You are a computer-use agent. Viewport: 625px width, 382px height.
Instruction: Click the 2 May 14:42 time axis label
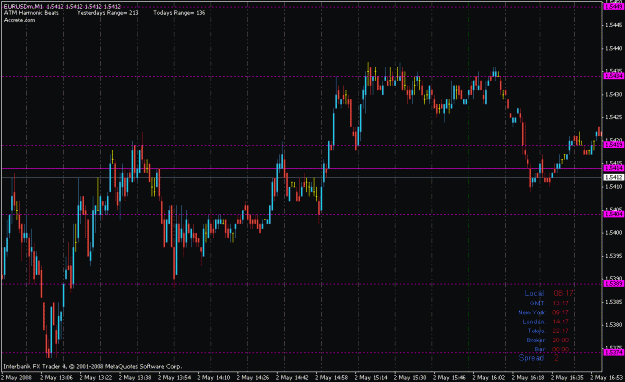pyautogui.click(x=293, y=377)
